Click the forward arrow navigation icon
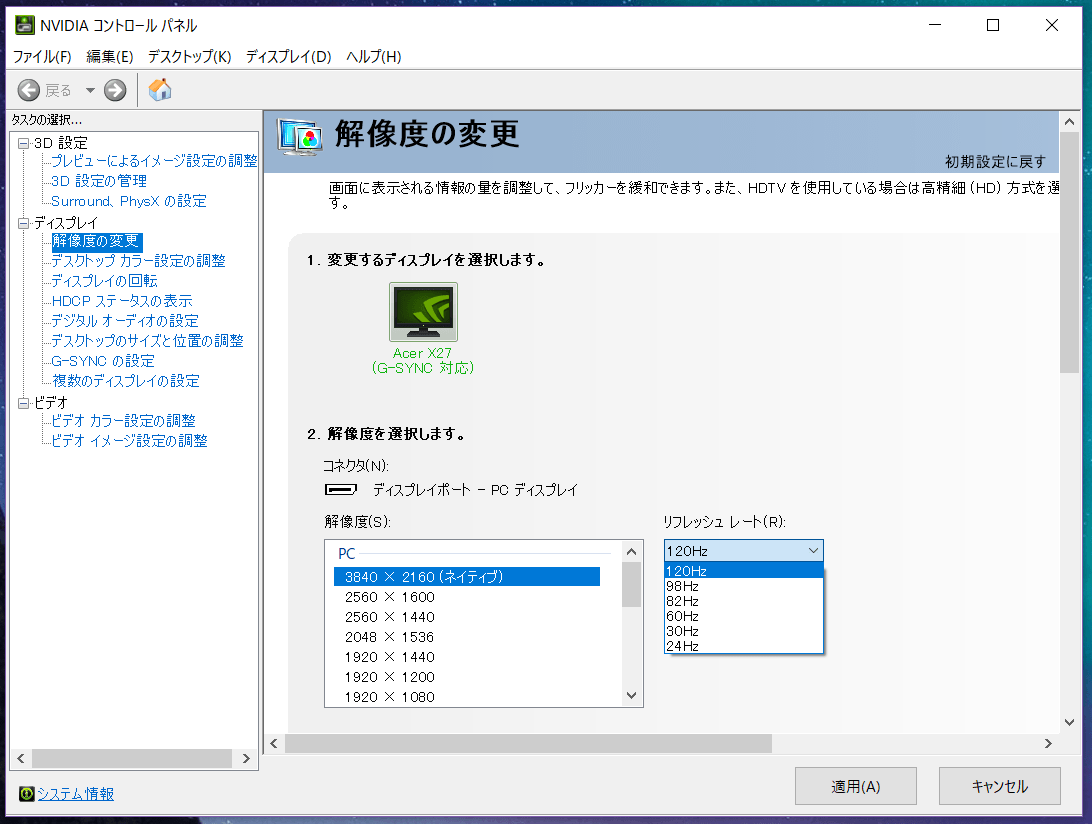Screen dimensions: 1092x824 115,90
